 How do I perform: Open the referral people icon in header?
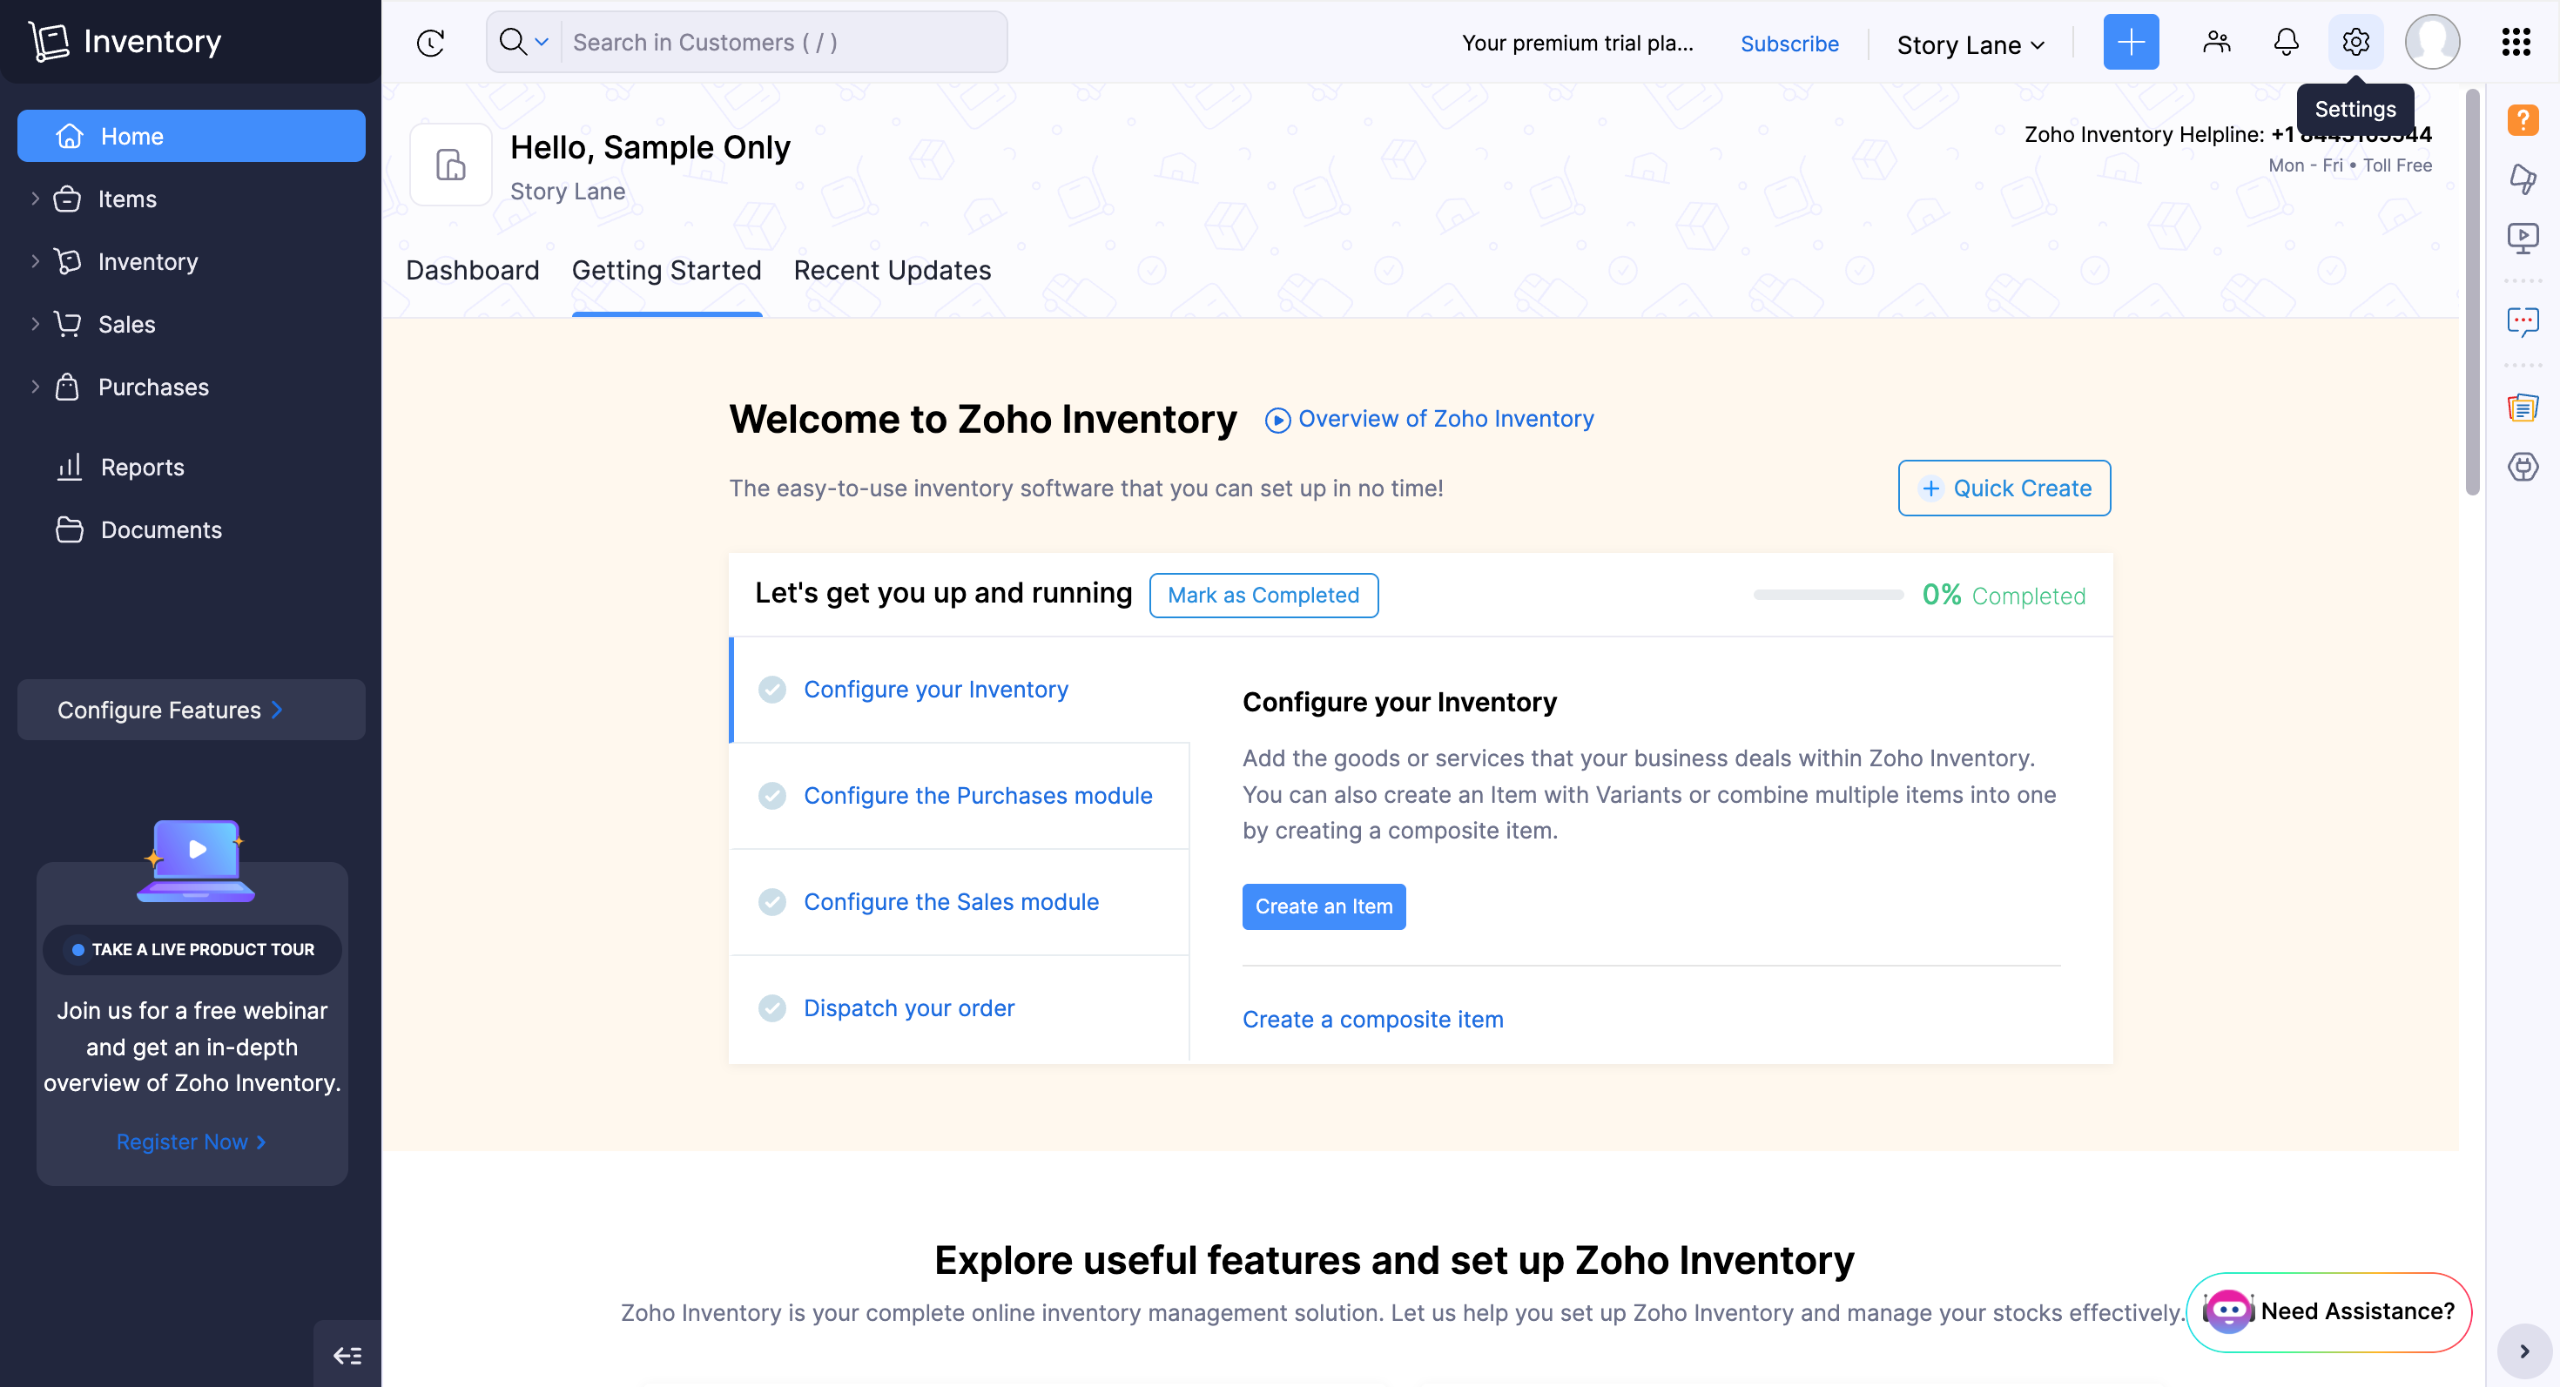coord(2216,42)
